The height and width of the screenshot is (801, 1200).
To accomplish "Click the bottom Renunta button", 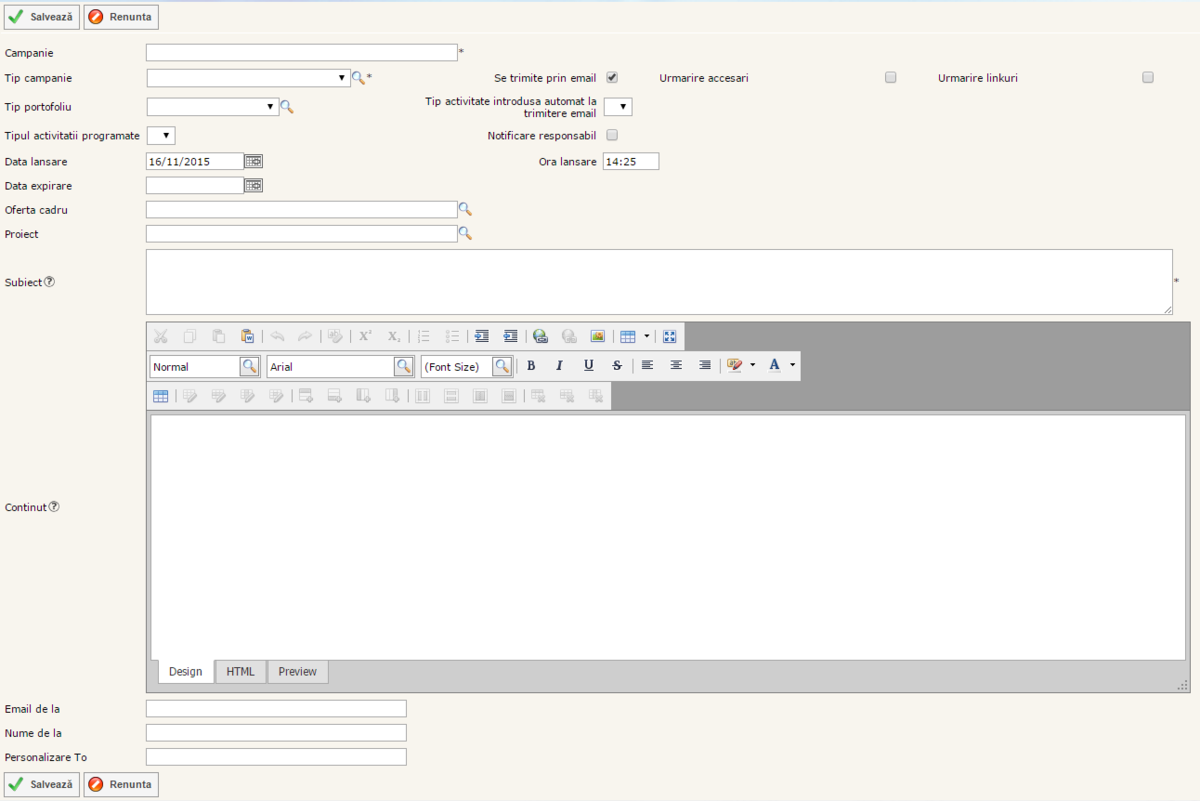I will pos(121,784).
